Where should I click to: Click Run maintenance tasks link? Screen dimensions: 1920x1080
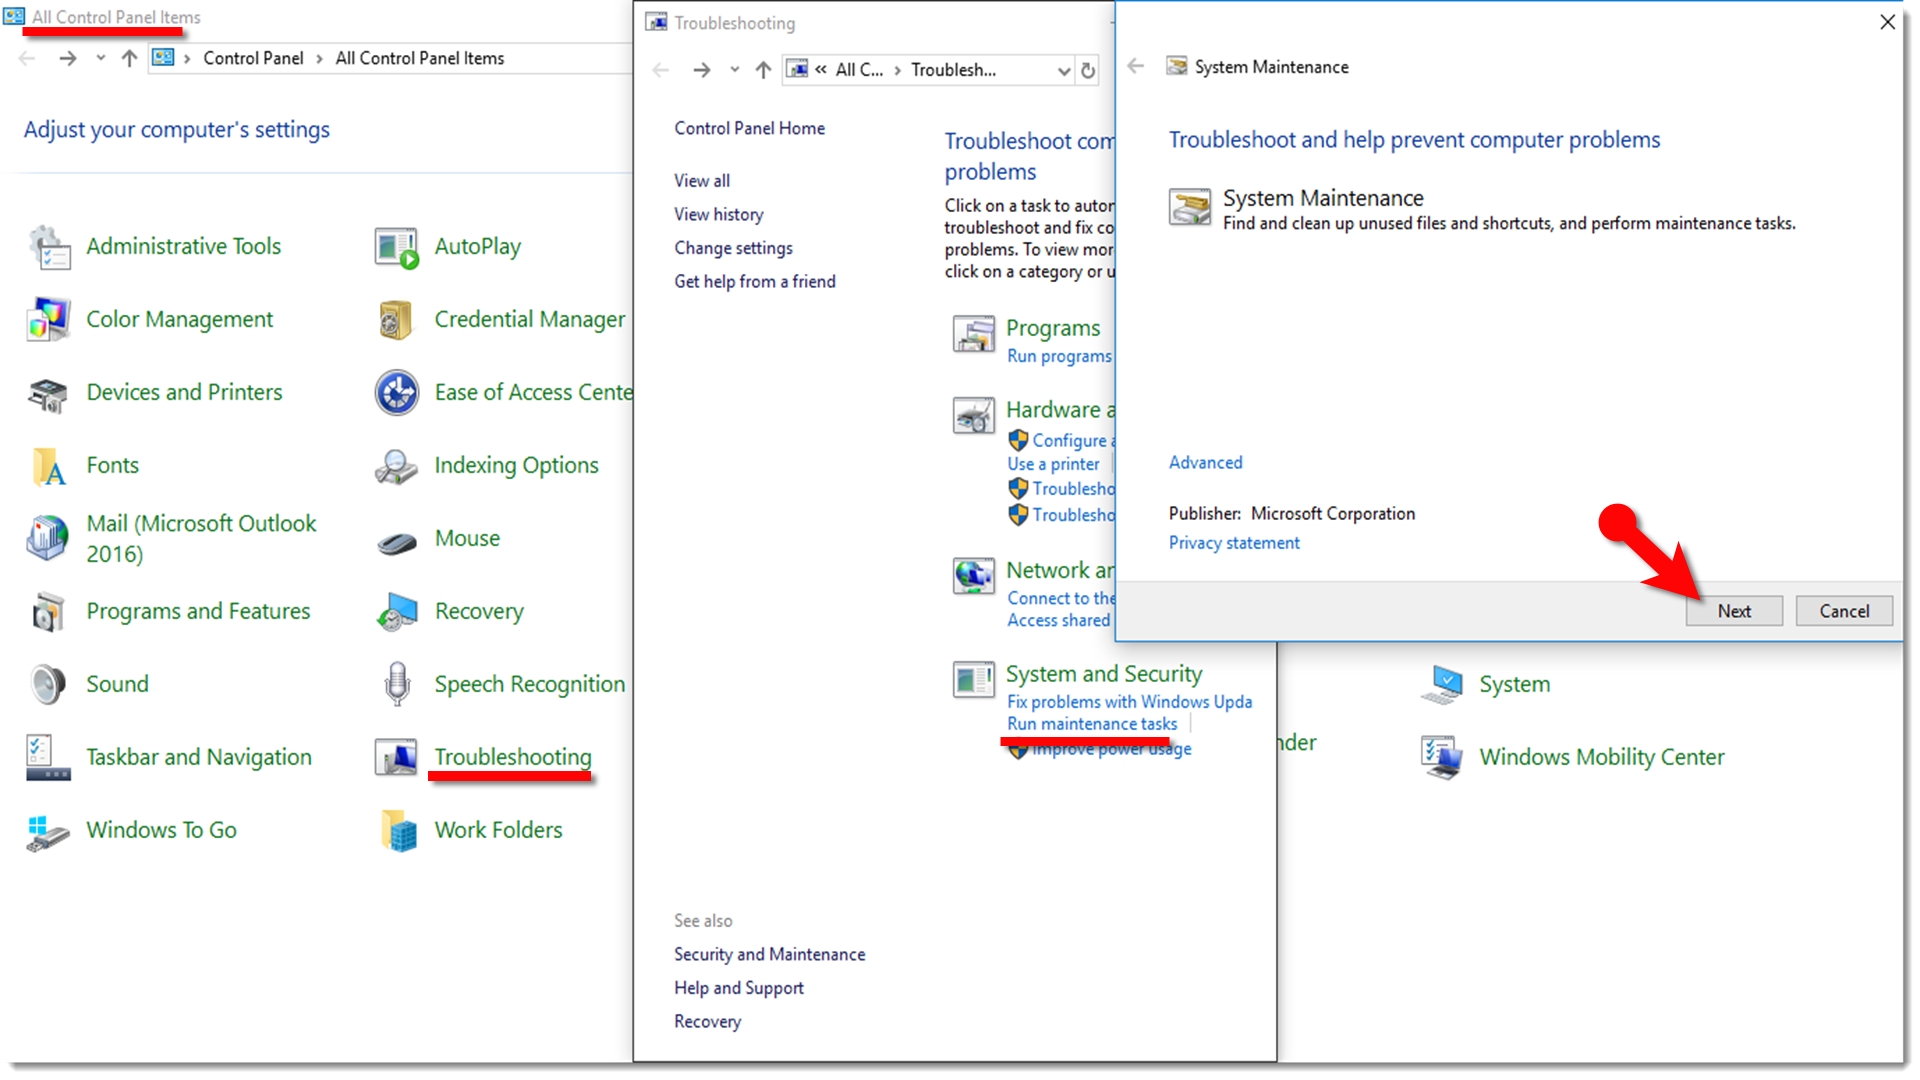point(1091,724)
